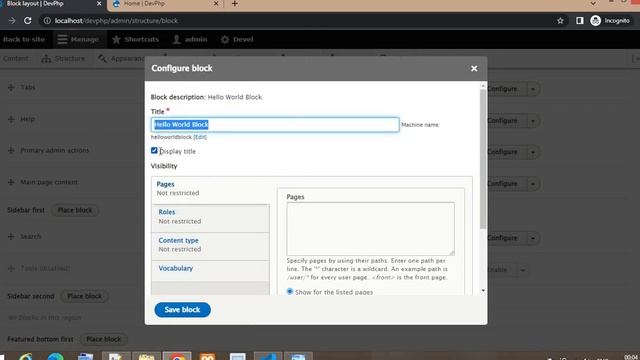Open dropdown arrow beside Search row Configure
The height and width of the screenshot is (360, 640).
(533, 238)
